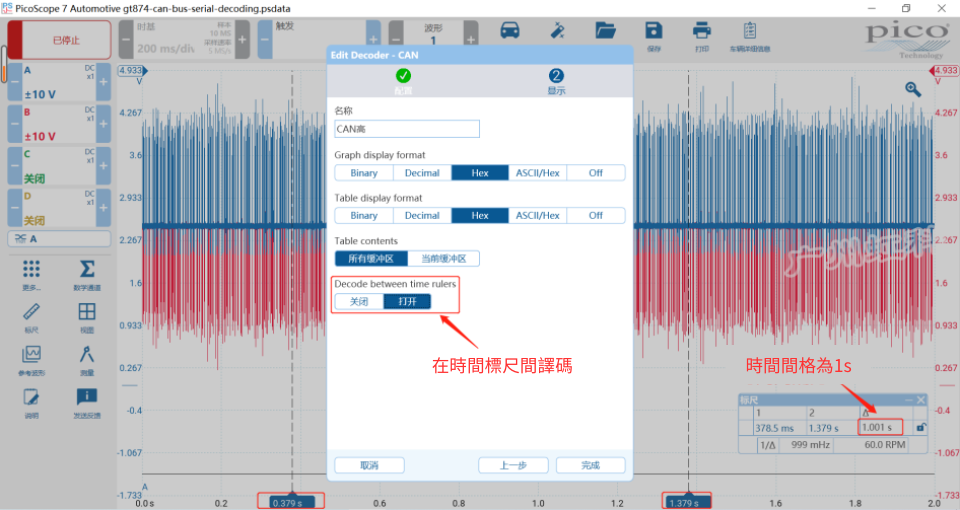Close the 标尺 rulers panel

point(921,400)
